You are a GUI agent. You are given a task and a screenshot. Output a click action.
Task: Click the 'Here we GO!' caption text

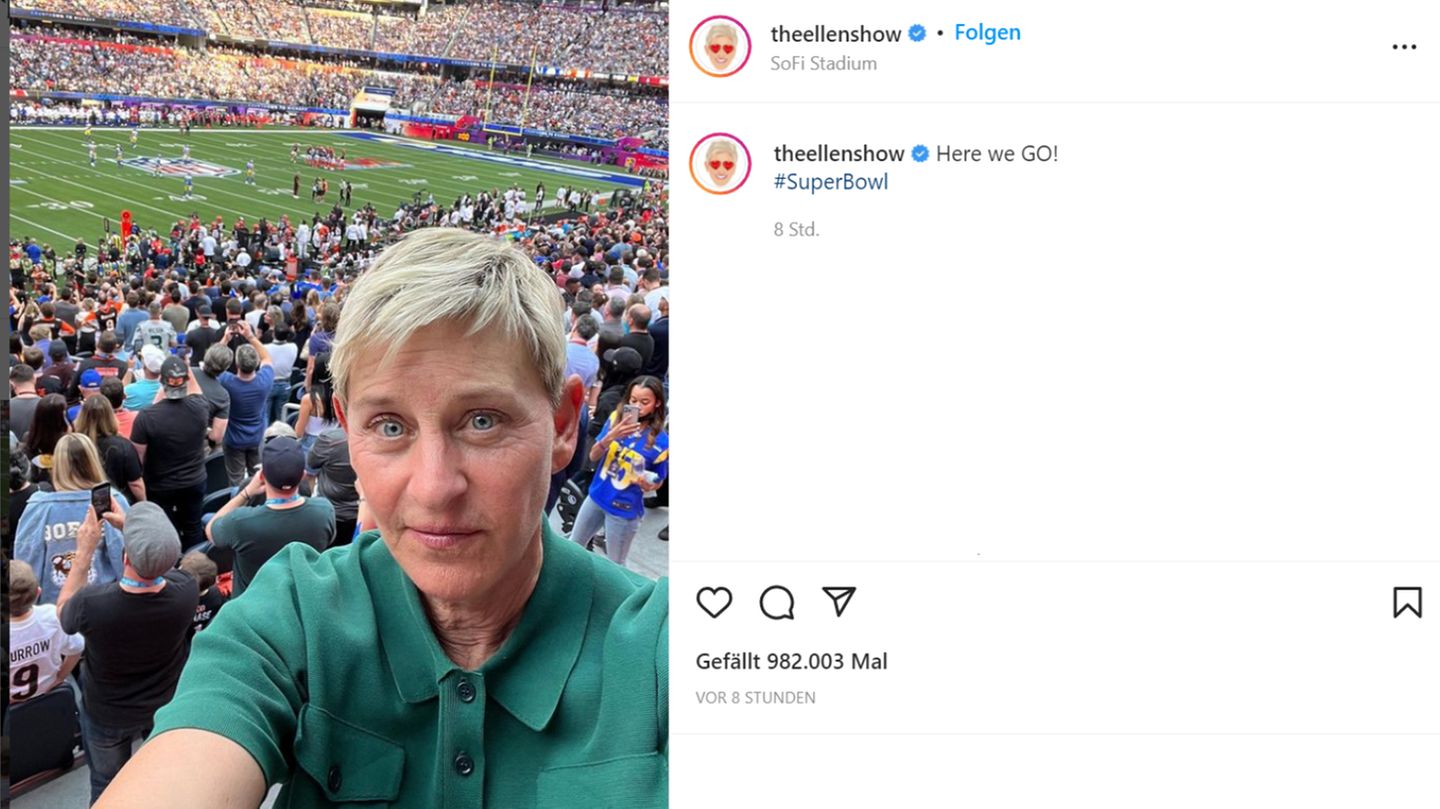[x=997, y=154]
